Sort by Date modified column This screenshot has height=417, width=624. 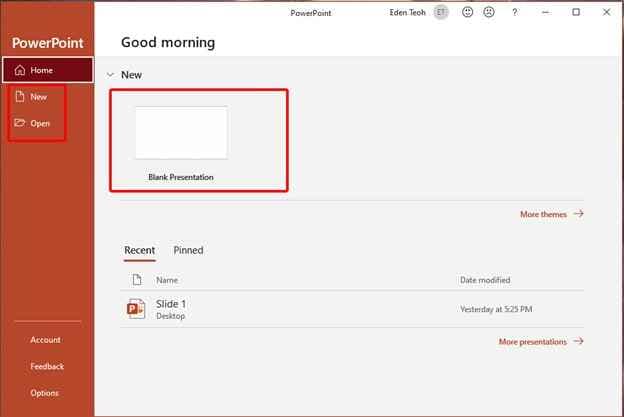tap(485, 280)
